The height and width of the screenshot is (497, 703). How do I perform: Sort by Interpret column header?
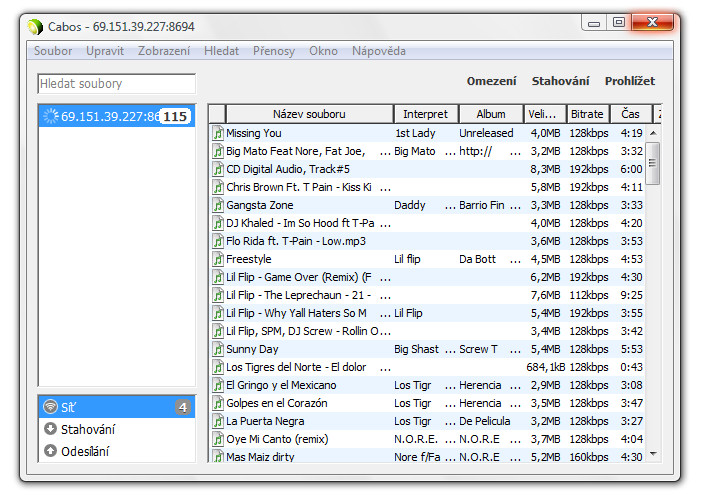point(425,114)
